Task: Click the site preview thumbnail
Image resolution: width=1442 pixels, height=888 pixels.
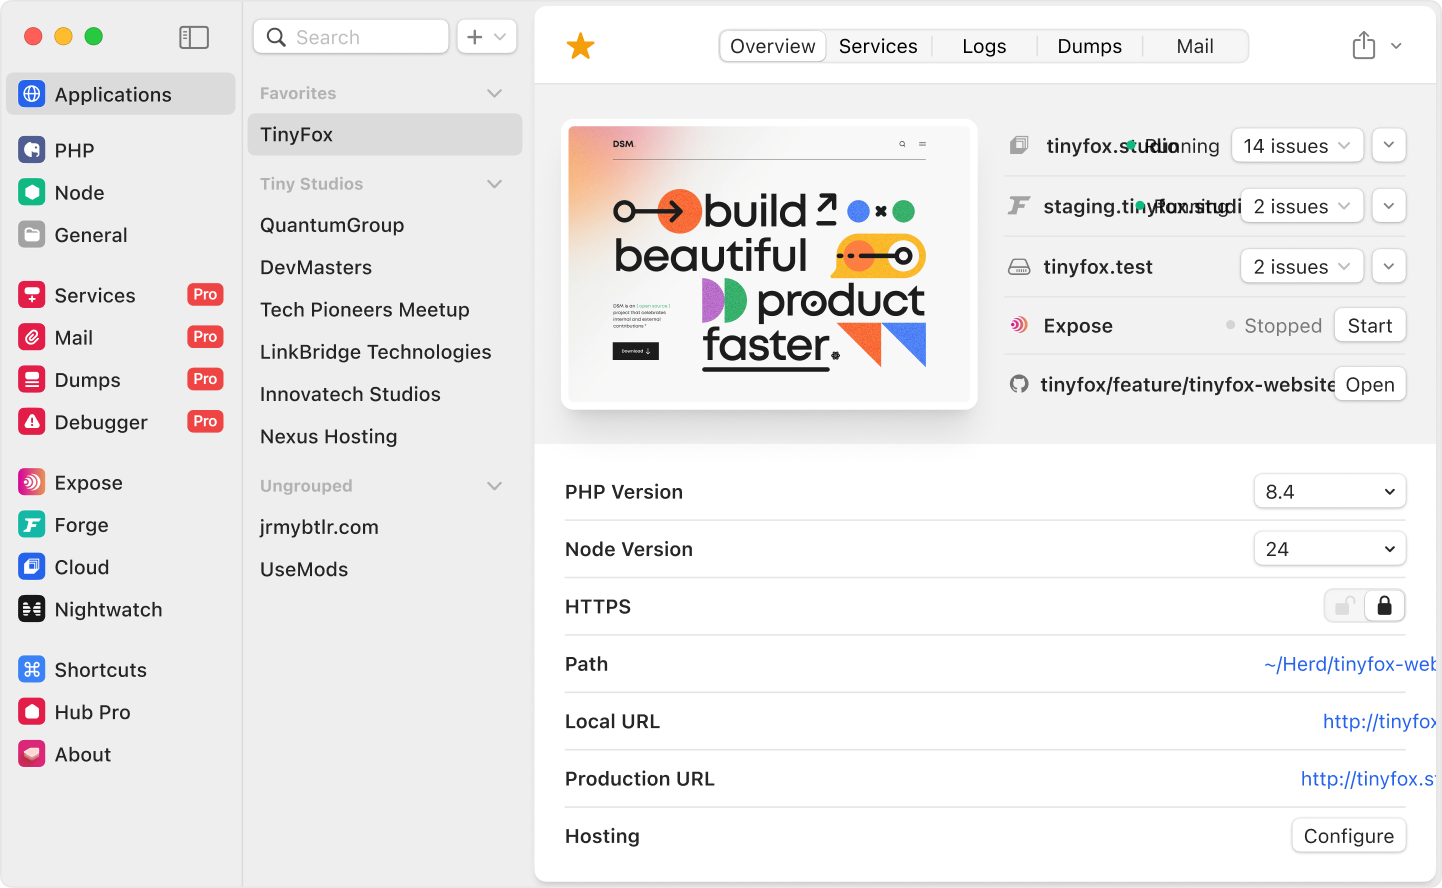Action: 768,265
